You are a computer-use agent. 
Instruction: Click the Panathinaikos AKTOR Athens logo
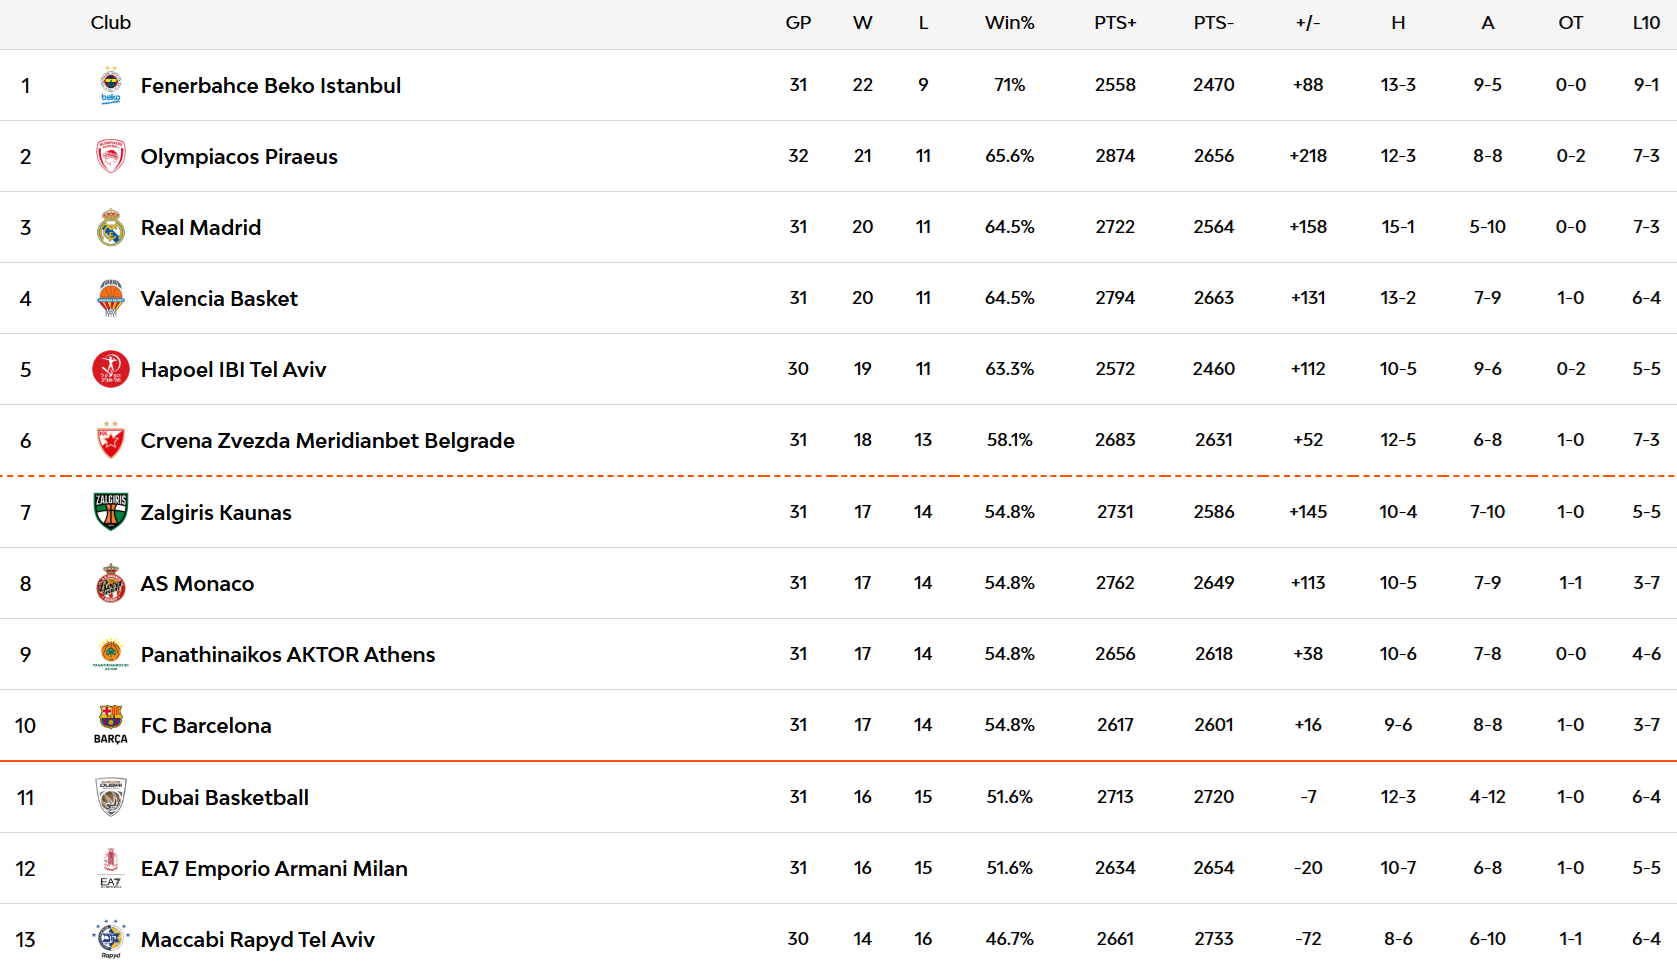click(111, 654)
